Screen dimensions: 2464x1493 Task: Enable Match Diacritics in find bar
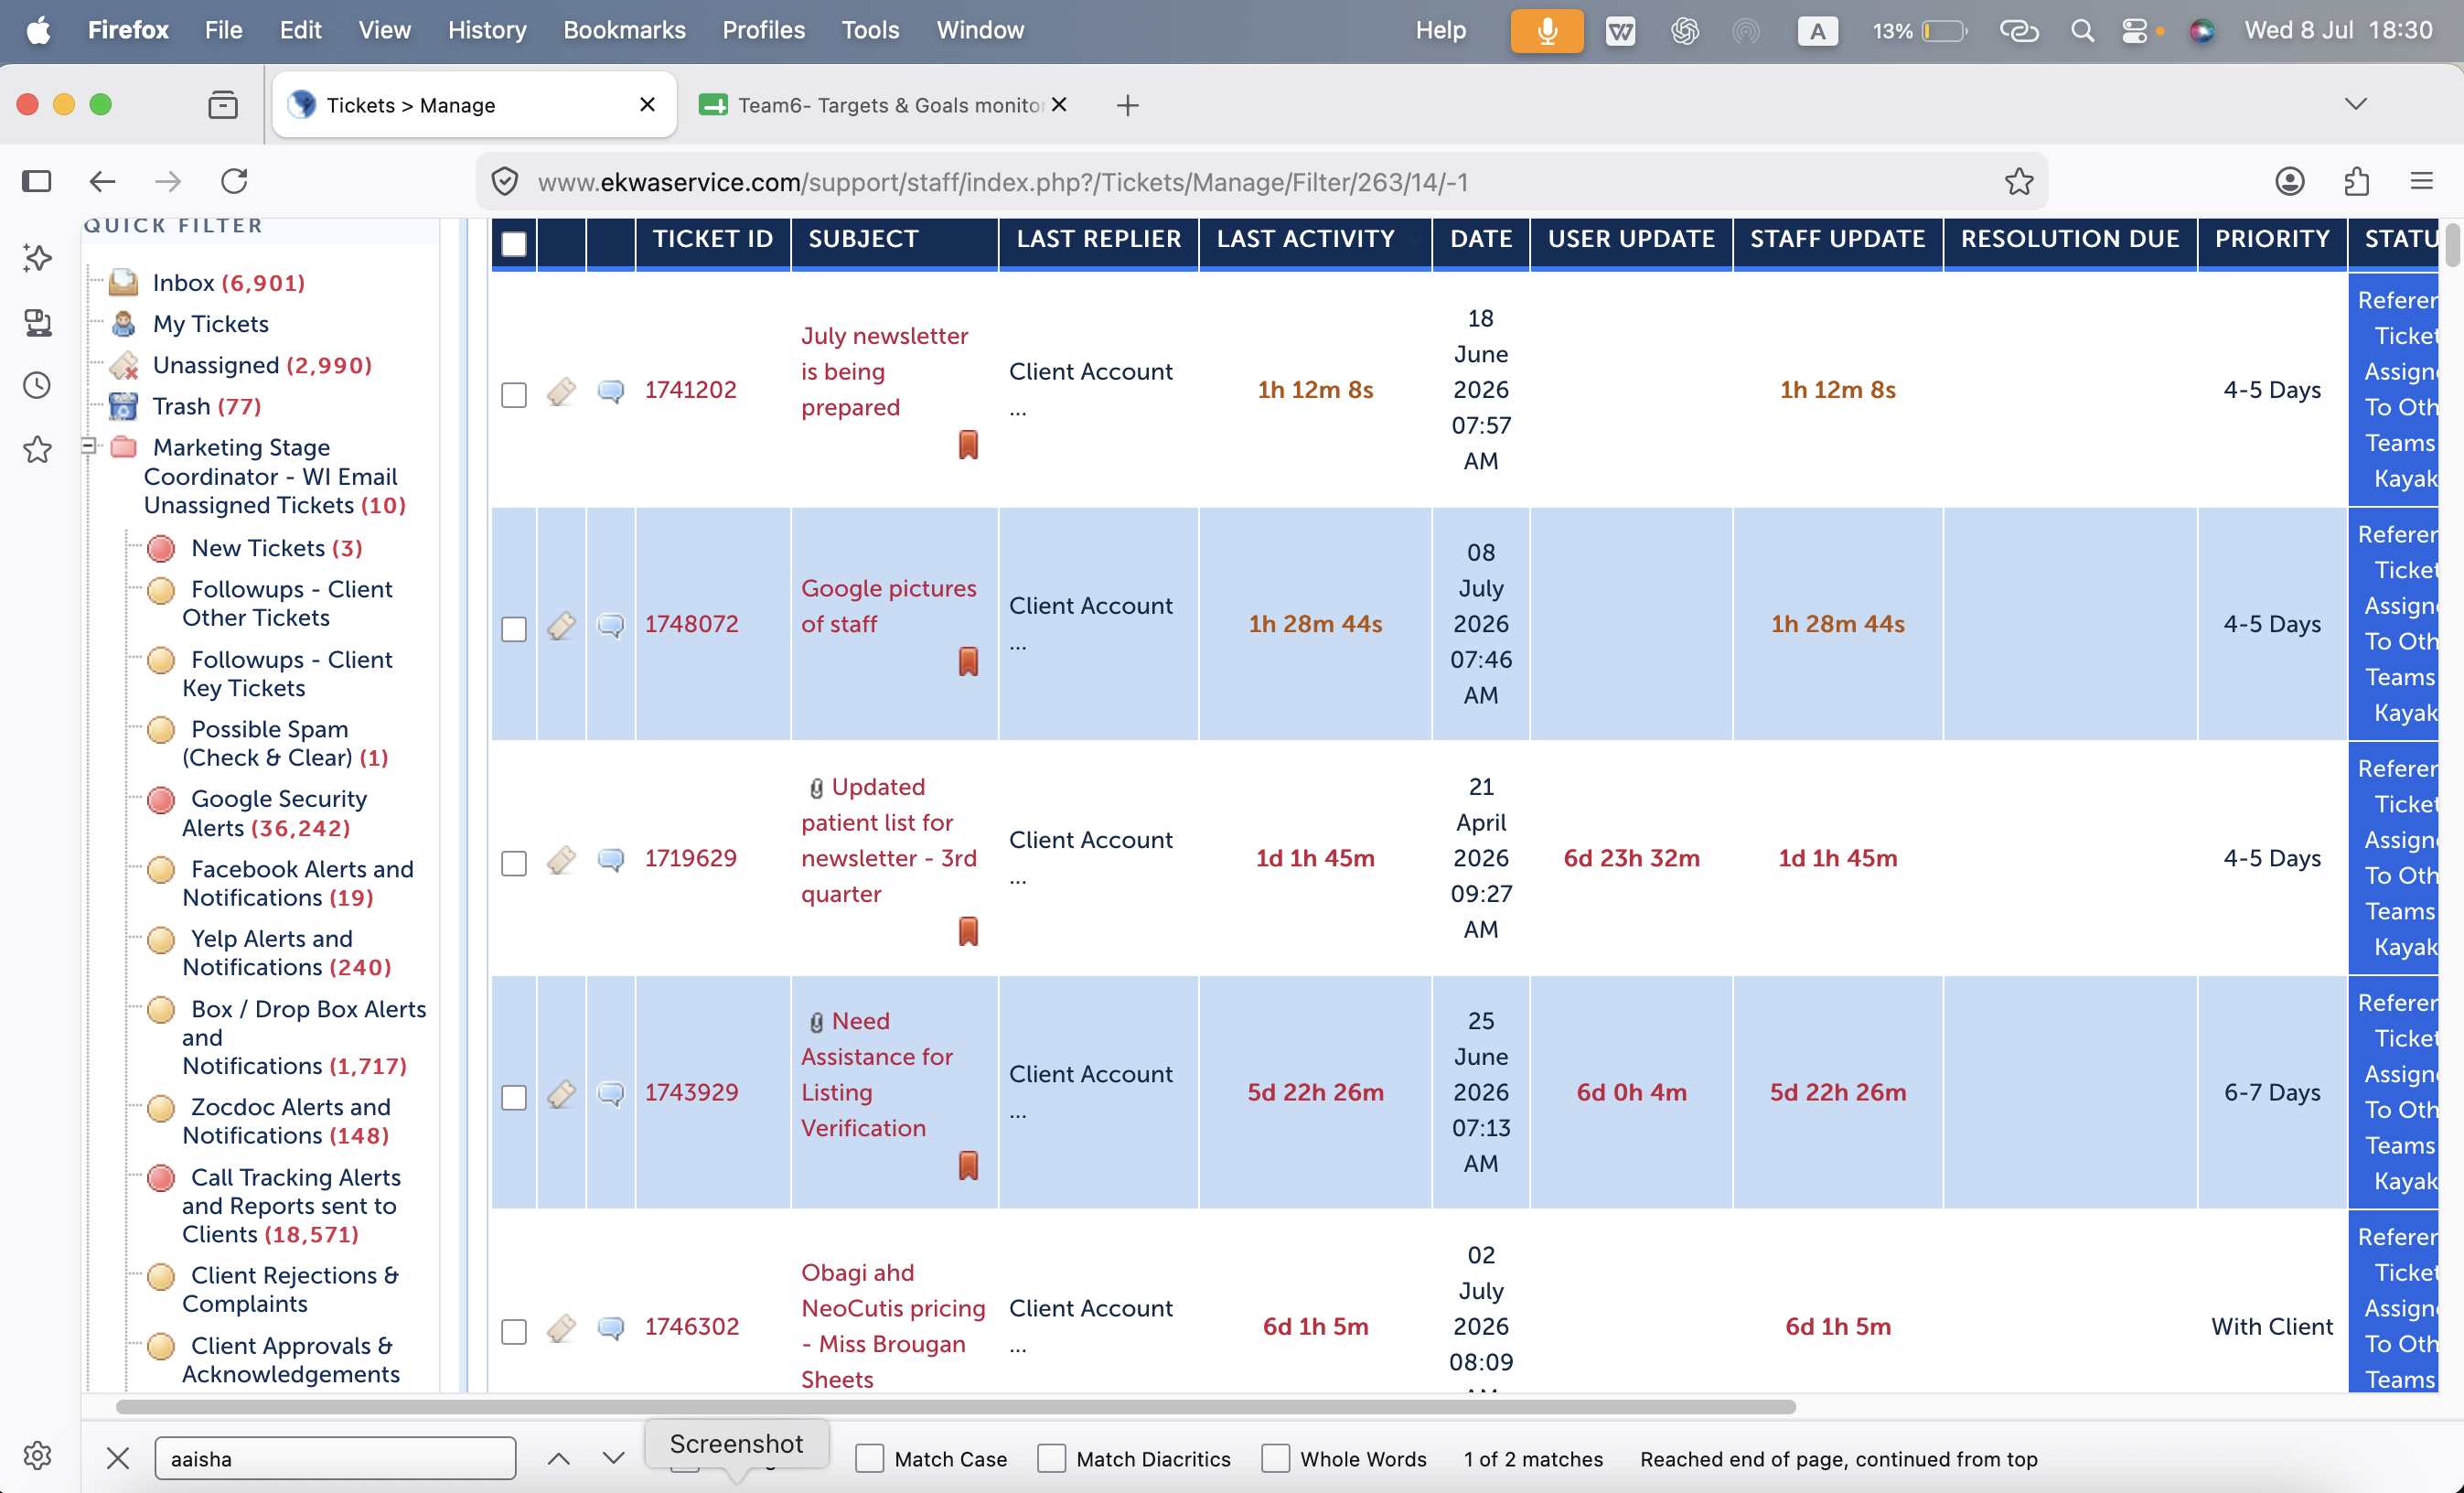coord(1051,1458)
